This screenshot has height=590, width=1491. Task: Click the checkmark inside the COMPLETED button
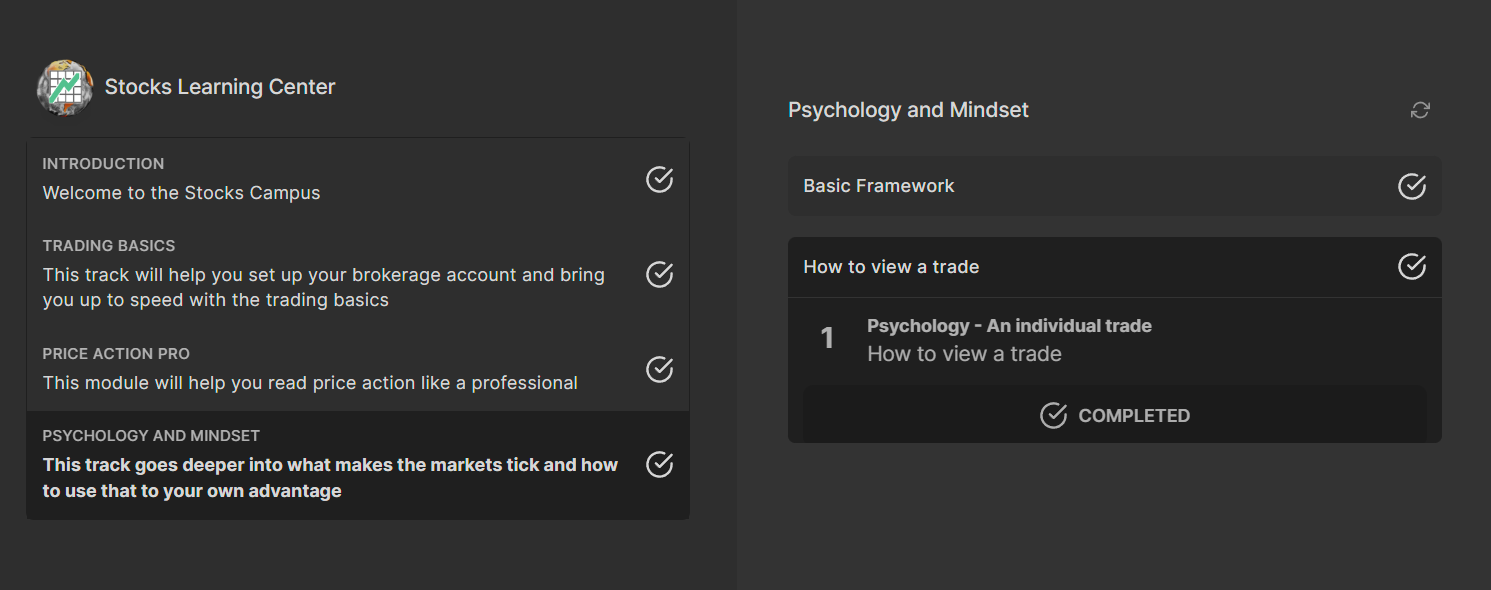coord(1053,415)
